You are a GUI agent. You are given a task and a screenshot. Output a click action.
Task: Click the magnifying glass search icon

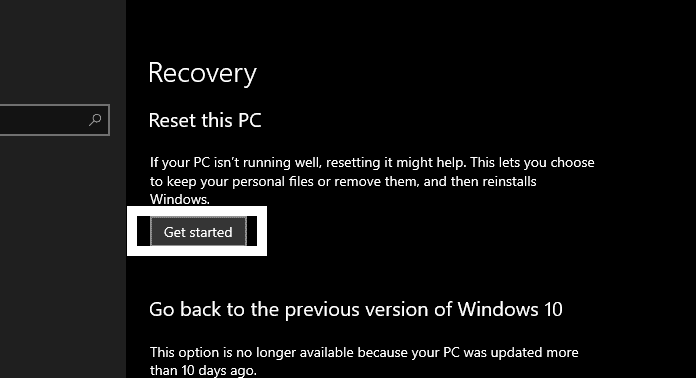pyautogui.click(x=95, y=120)
